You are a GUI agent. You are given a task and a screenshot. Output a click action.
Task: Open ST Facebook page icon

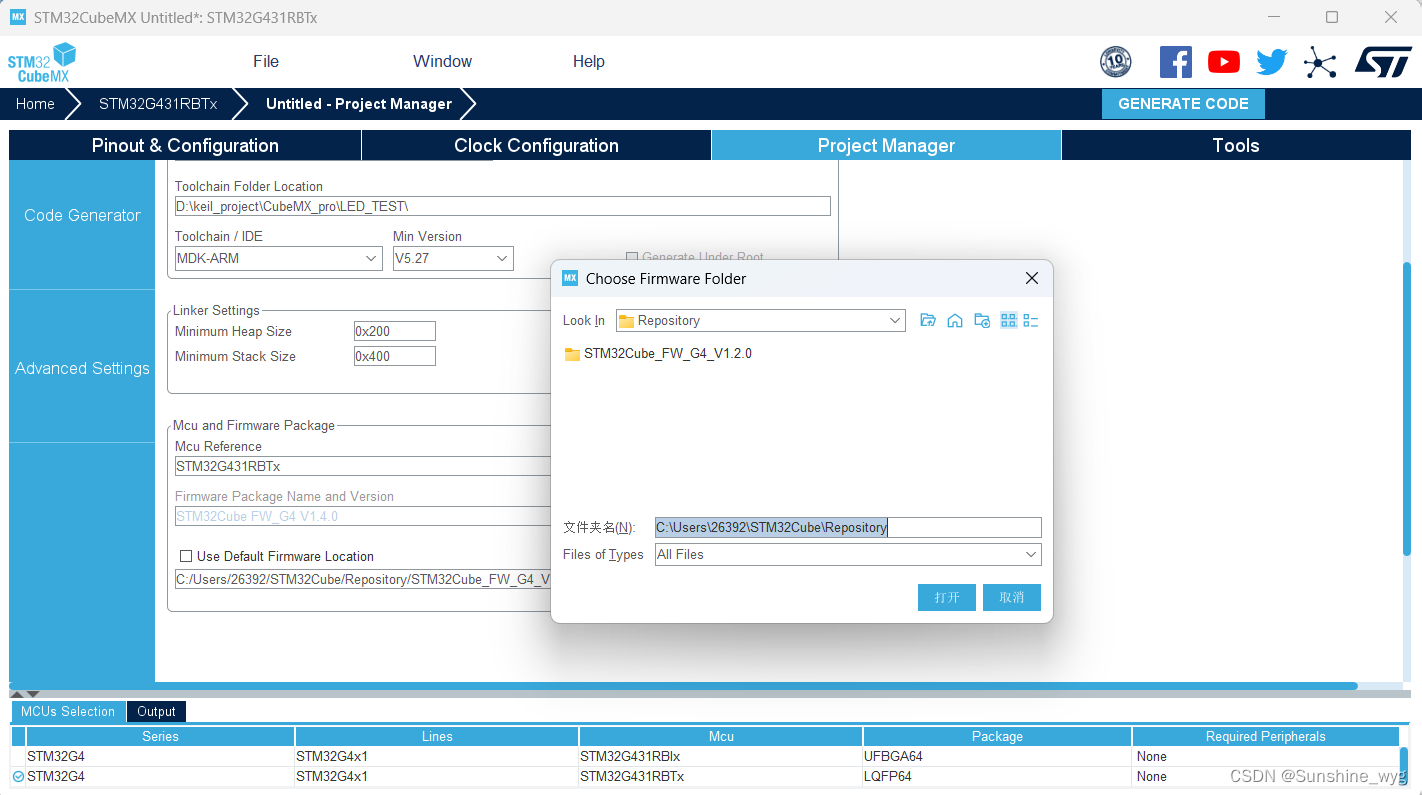(1175, 62)
